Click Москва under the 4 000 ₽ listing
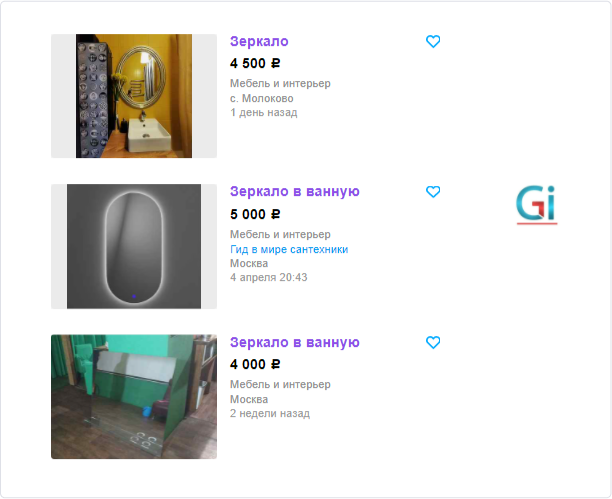Viewport: 612px width, 499px height. (x=249, y=399)
